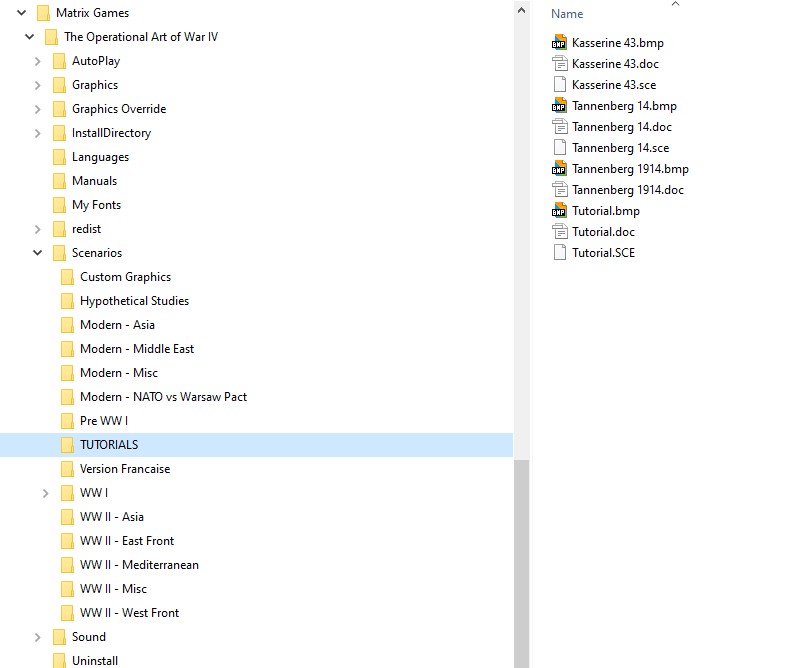Expand the redist folder chevron
Viewport: 786px width, 668px height.
38,230
